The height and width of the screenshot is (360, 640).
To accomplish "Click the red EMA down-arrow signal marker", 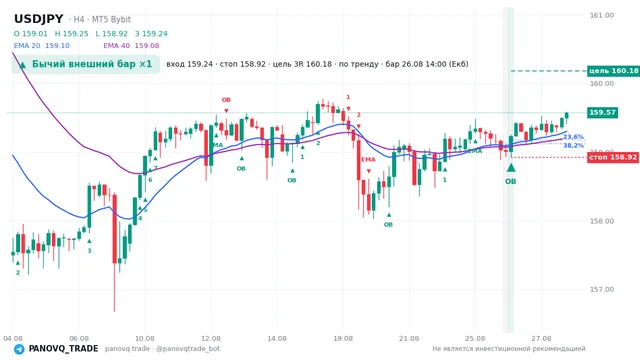I will tap(369, 171).
